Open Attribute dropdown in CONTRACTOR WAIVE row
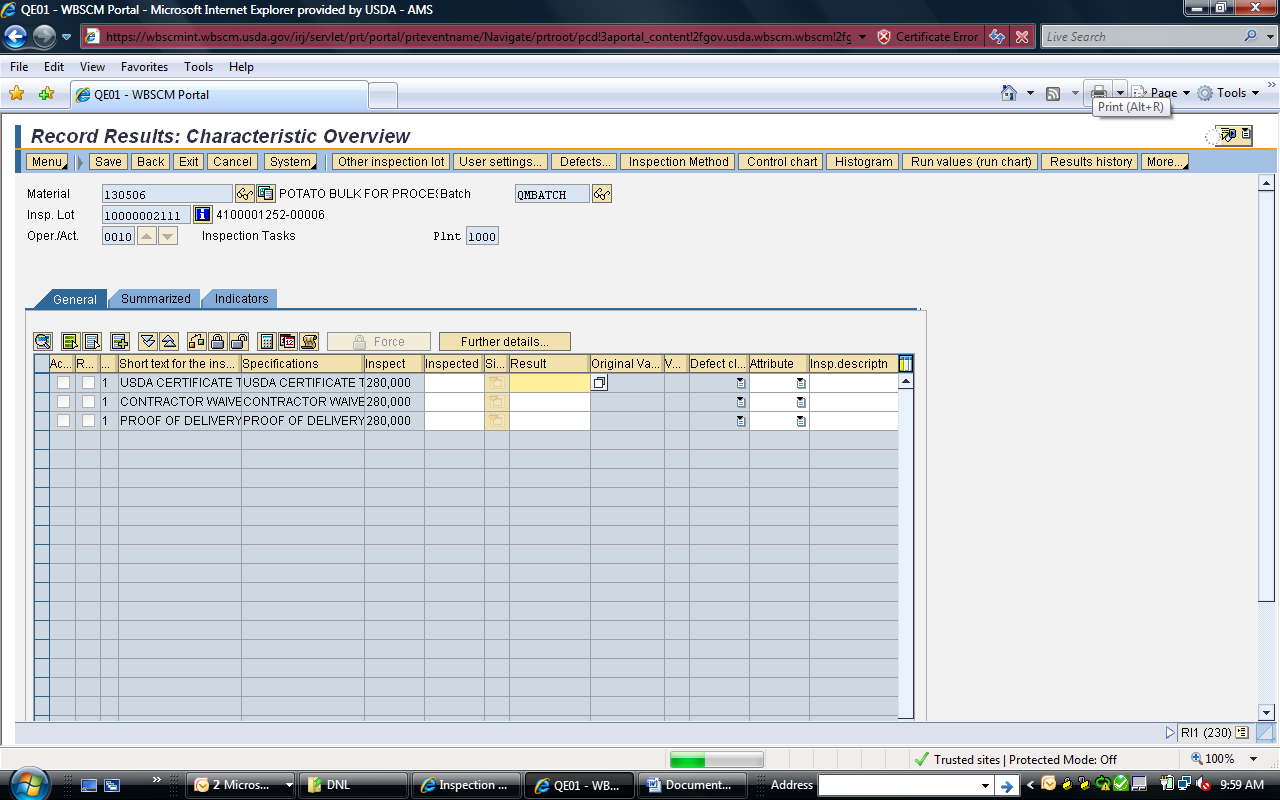The height and width of the screenshot is (800, 1280). 801,402
